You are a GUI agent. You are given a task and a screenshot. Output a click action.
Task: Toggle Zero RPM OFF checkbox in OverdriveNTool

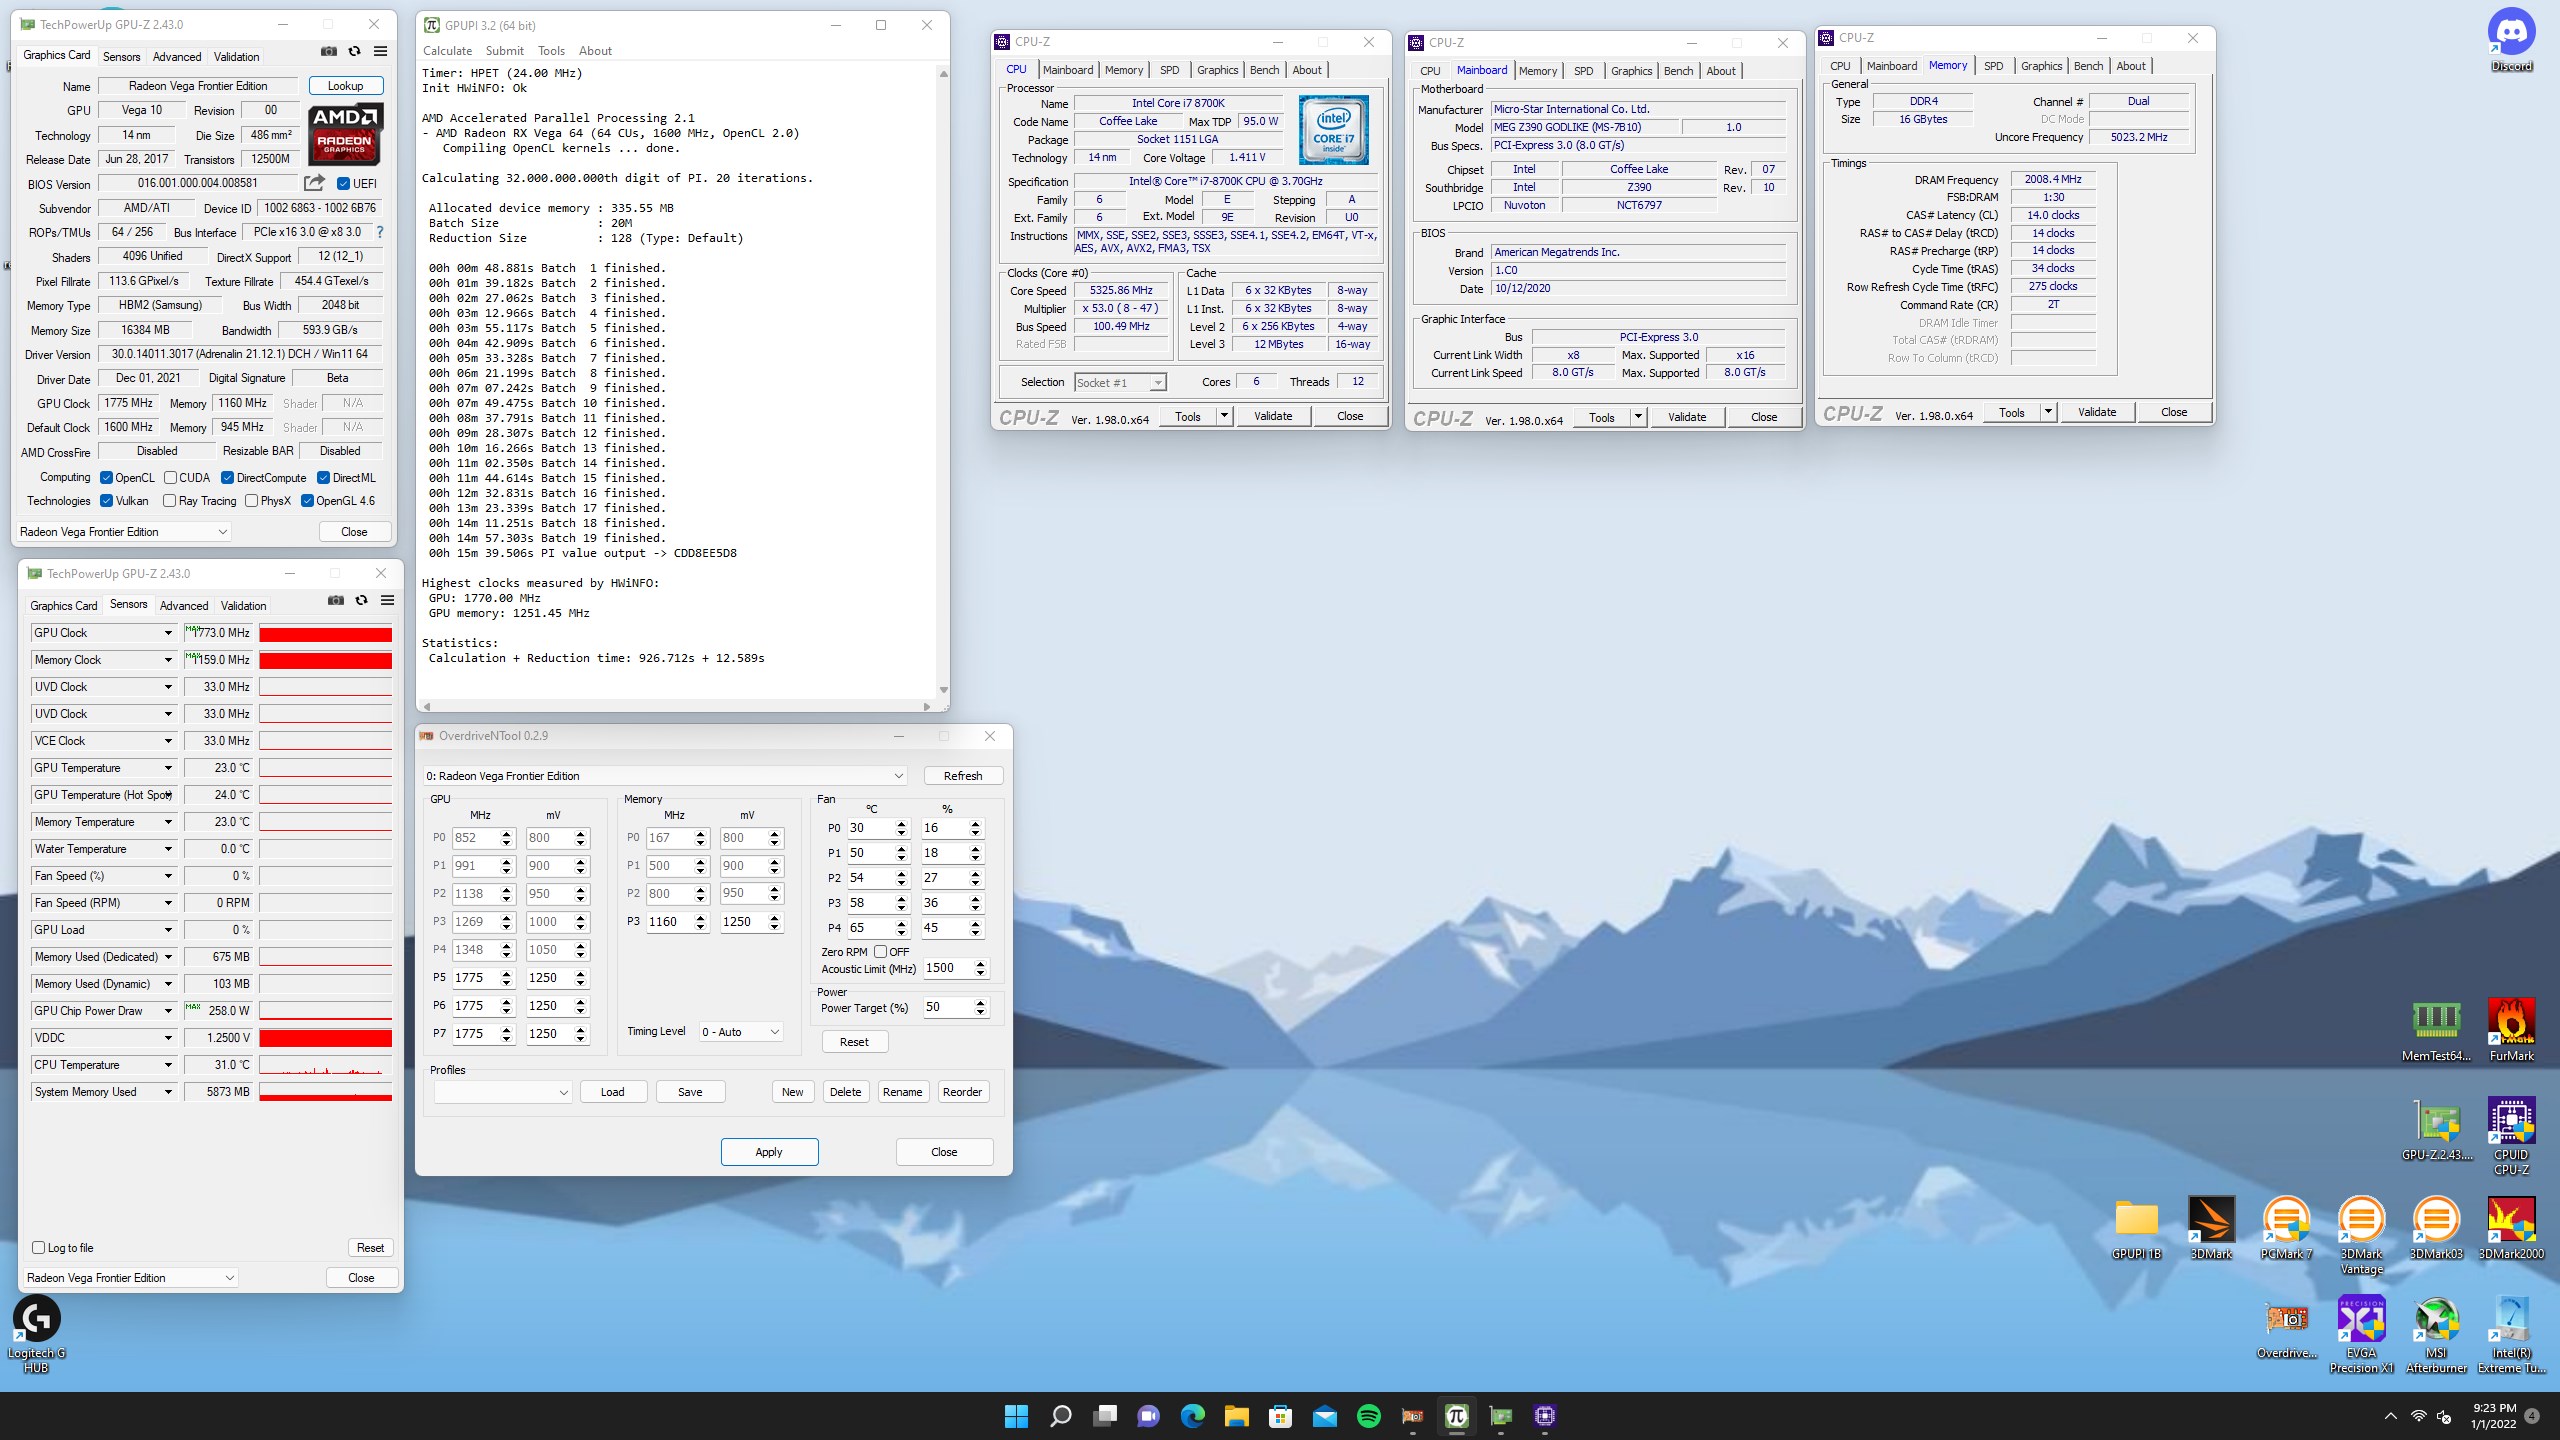tap(880, 952)
